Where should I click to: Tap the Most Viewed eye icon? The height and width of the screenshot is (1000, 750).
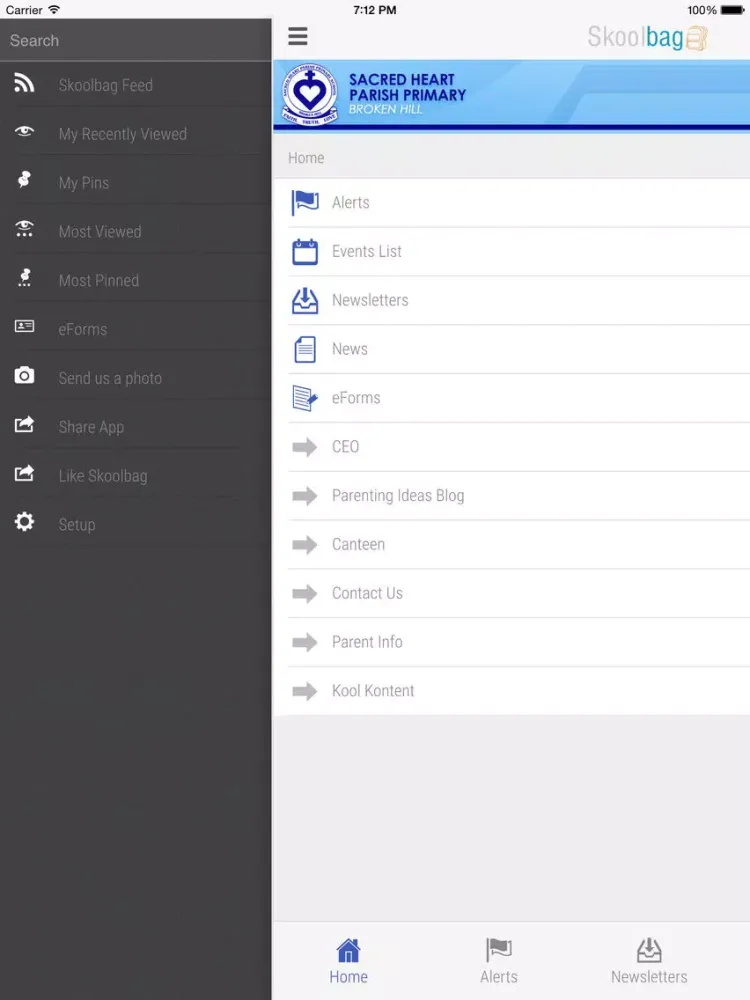pyautogui.click(x=24, y=228)
